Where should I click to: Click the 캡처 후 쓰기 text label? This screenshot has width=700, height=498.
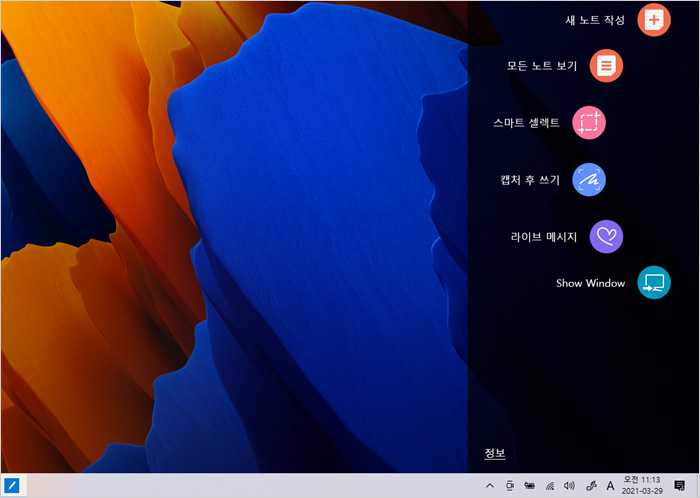(530, 180)
